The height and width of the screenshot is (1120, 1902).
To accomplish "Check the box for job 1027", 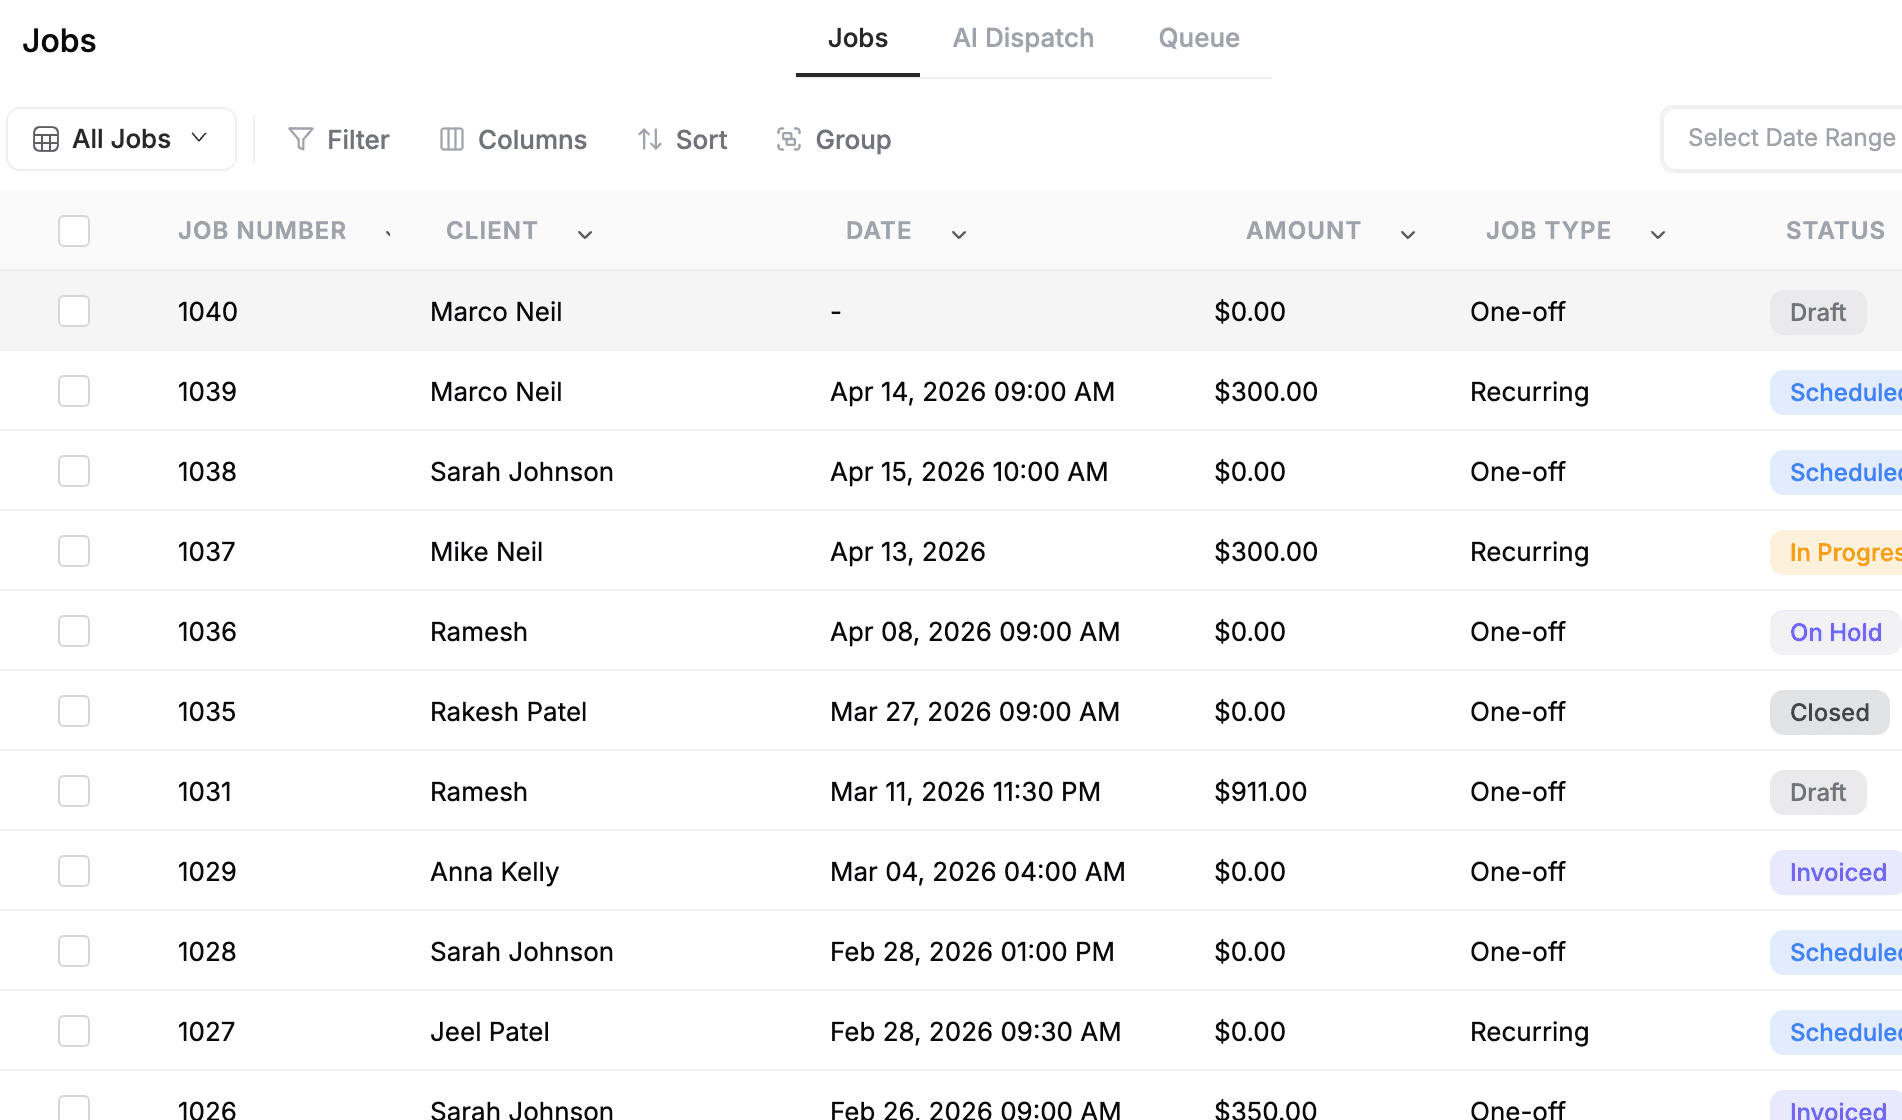I will click(74, 1031).
